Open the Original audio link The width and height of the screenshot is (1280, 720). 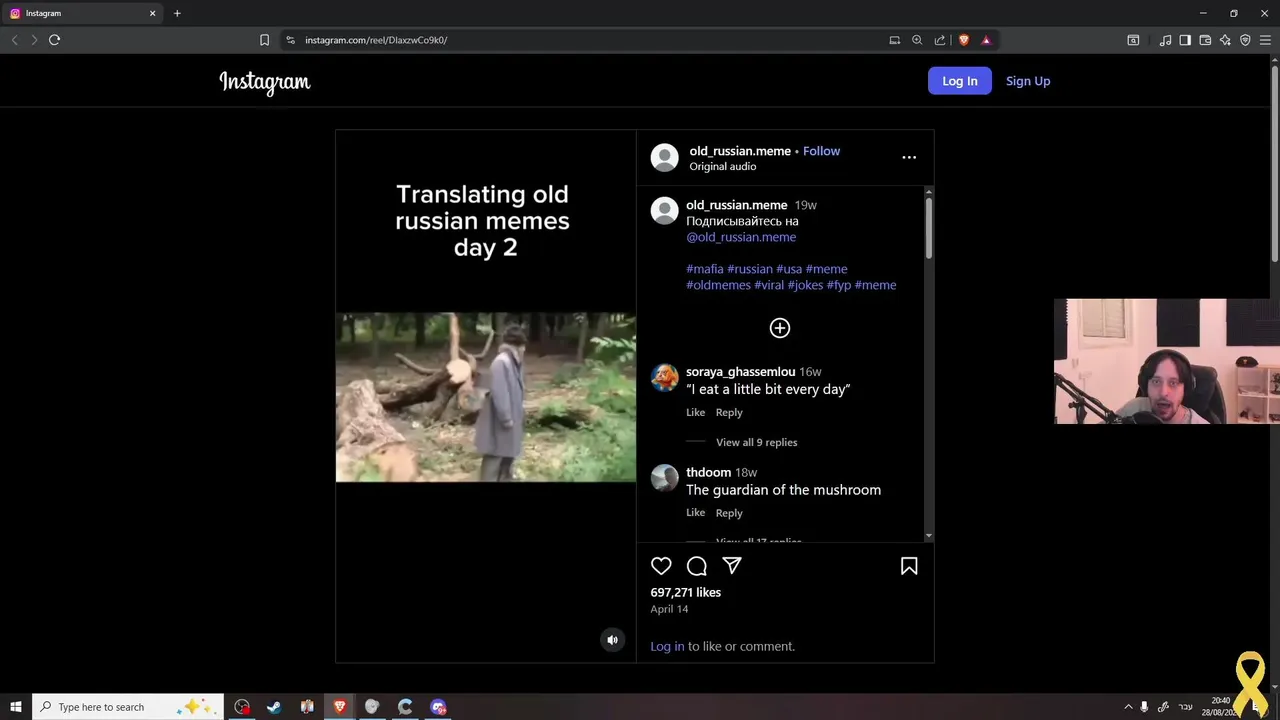723,167
